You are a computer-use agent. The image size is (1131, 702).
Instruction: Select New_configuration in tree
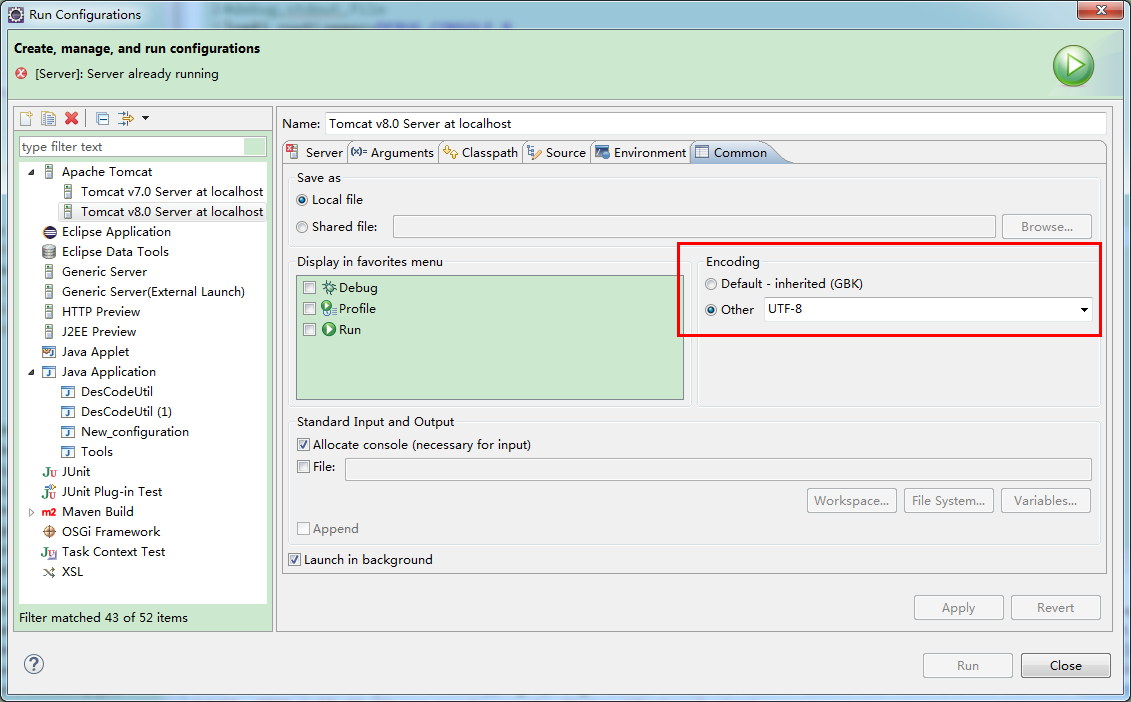pos(135,432)
